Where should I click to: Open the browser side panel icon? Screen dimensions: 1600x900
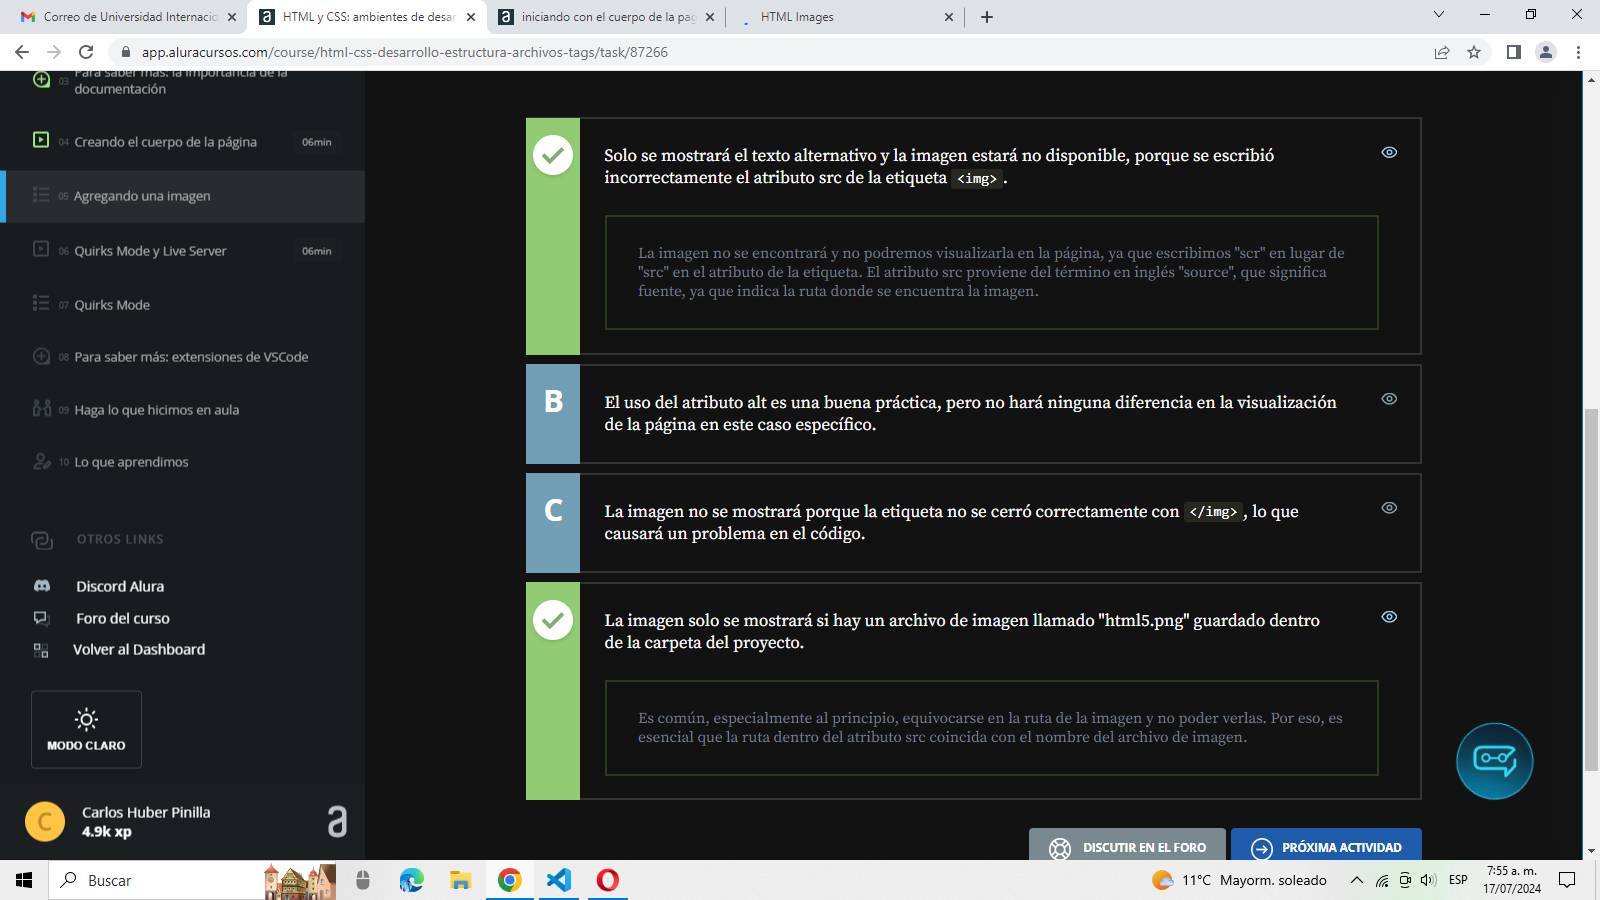point(1513,52)
